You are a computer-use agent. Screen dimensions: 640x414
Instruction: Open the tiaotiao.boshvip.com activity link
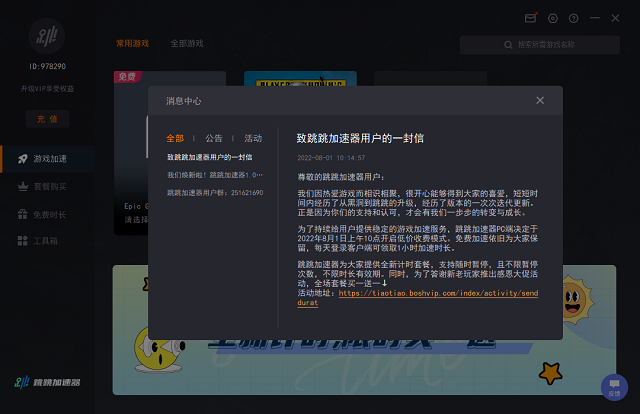click(418, 298)
